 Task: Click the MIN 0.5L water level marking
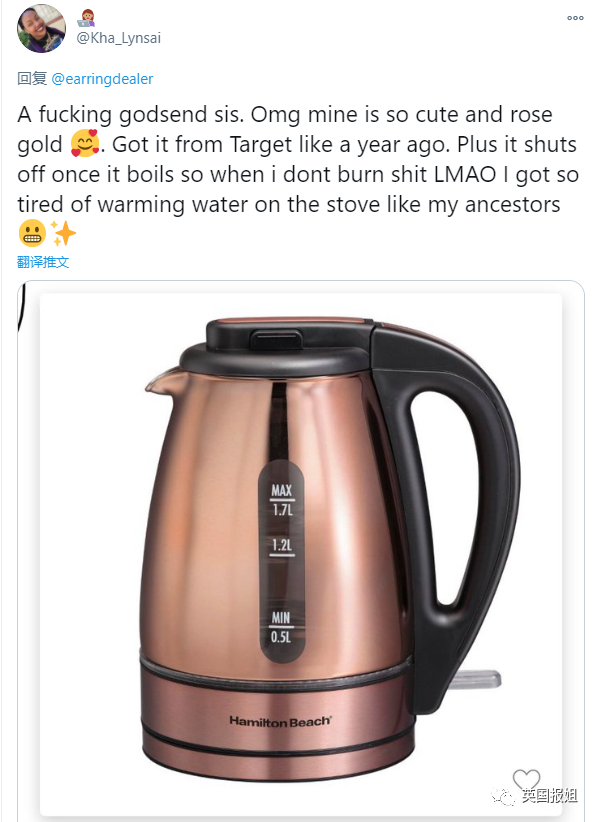click(x=281, y=627)
